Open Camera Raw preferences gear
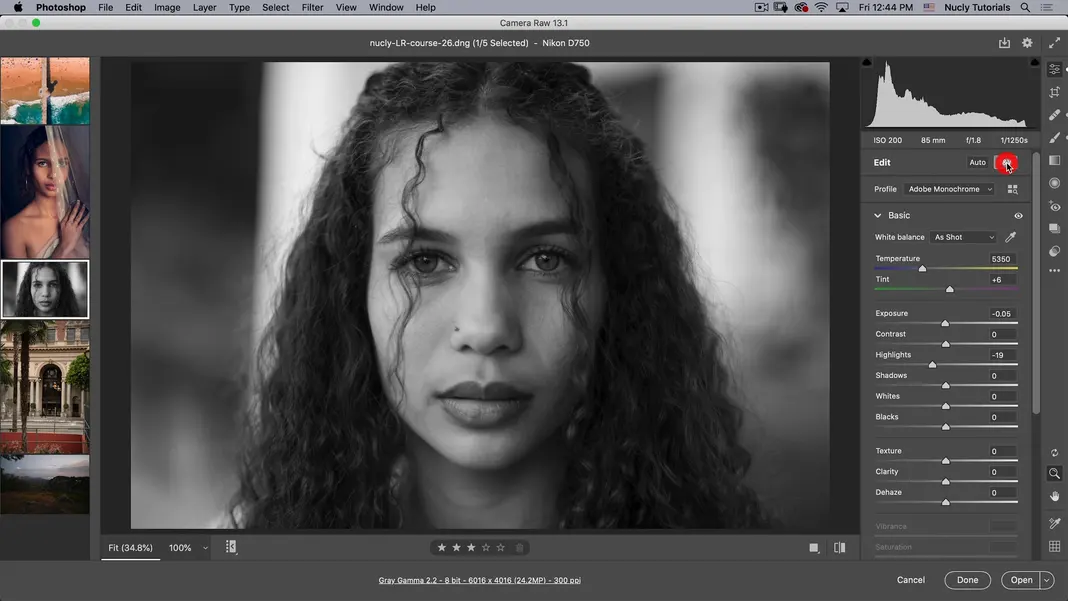The height and width of the screenshot is (601, 1068). 1027,43
